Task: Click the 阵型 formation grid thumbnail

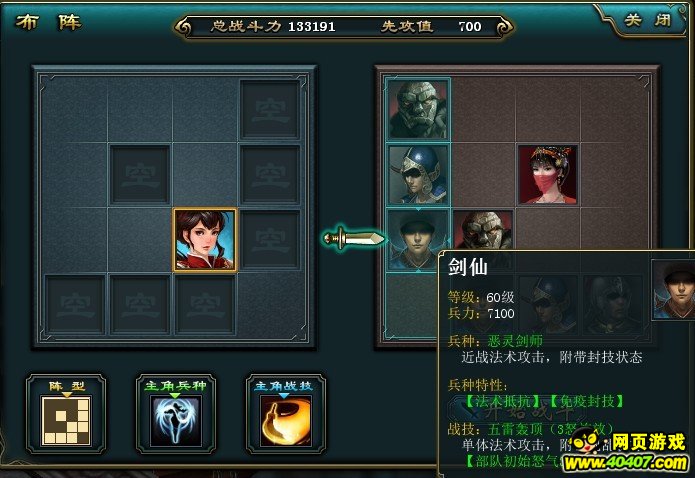Action: (x=66, y=421)
